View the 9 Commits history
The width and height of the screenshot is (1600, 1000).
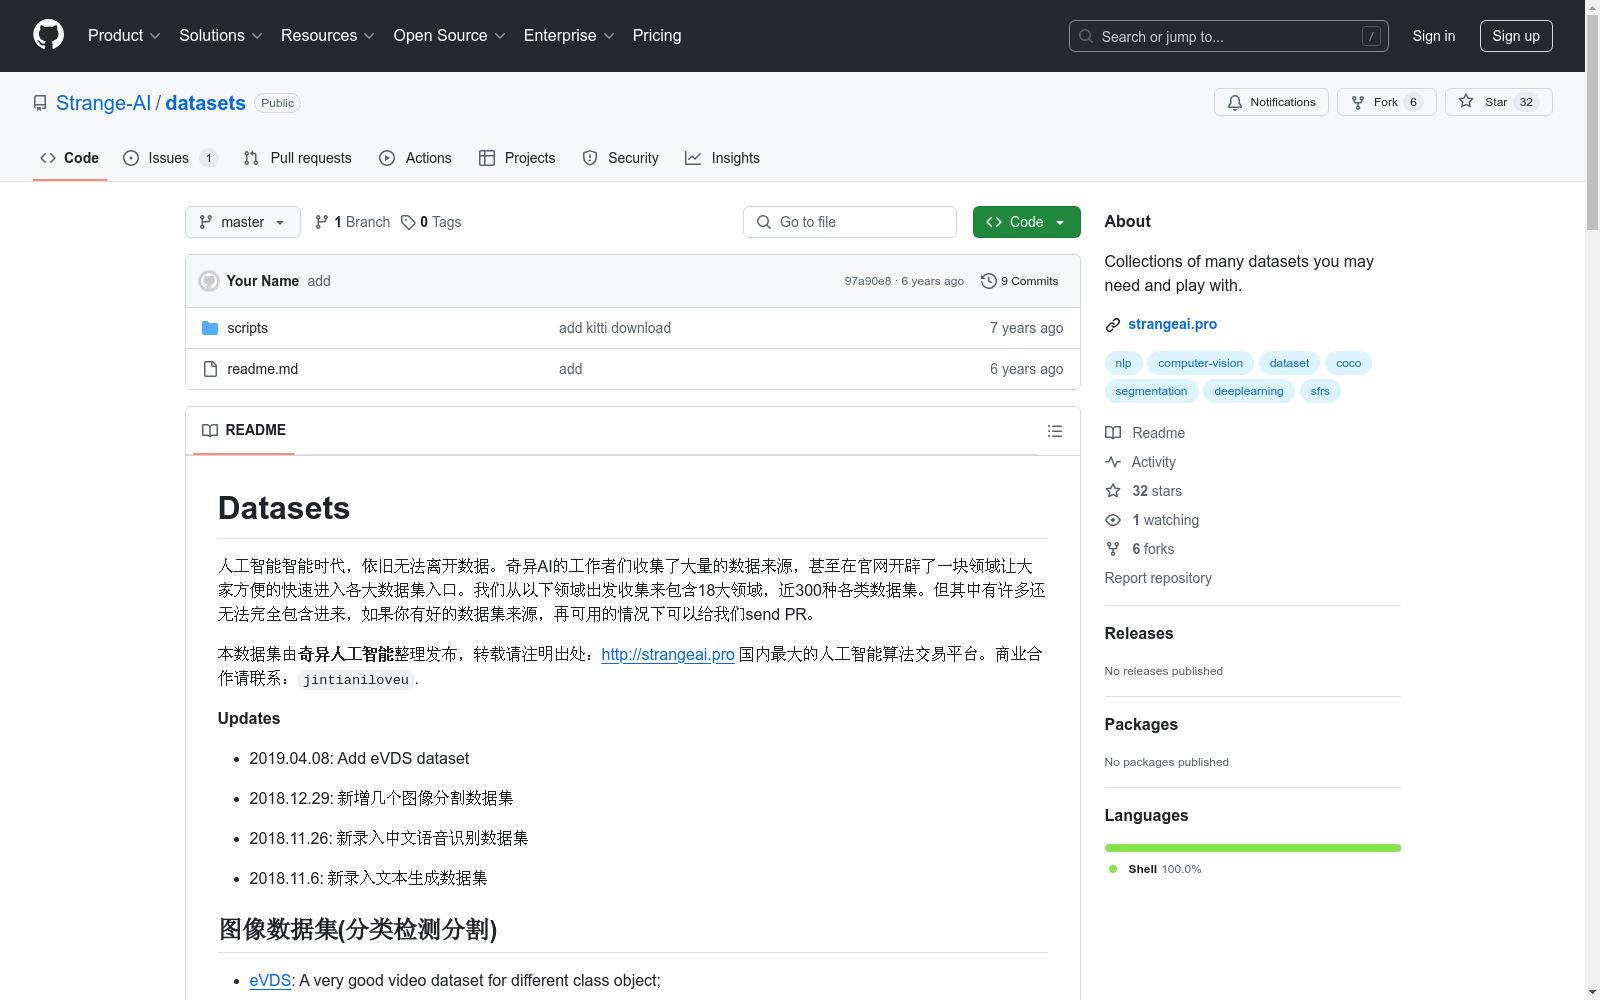(x=1020, y=281)
